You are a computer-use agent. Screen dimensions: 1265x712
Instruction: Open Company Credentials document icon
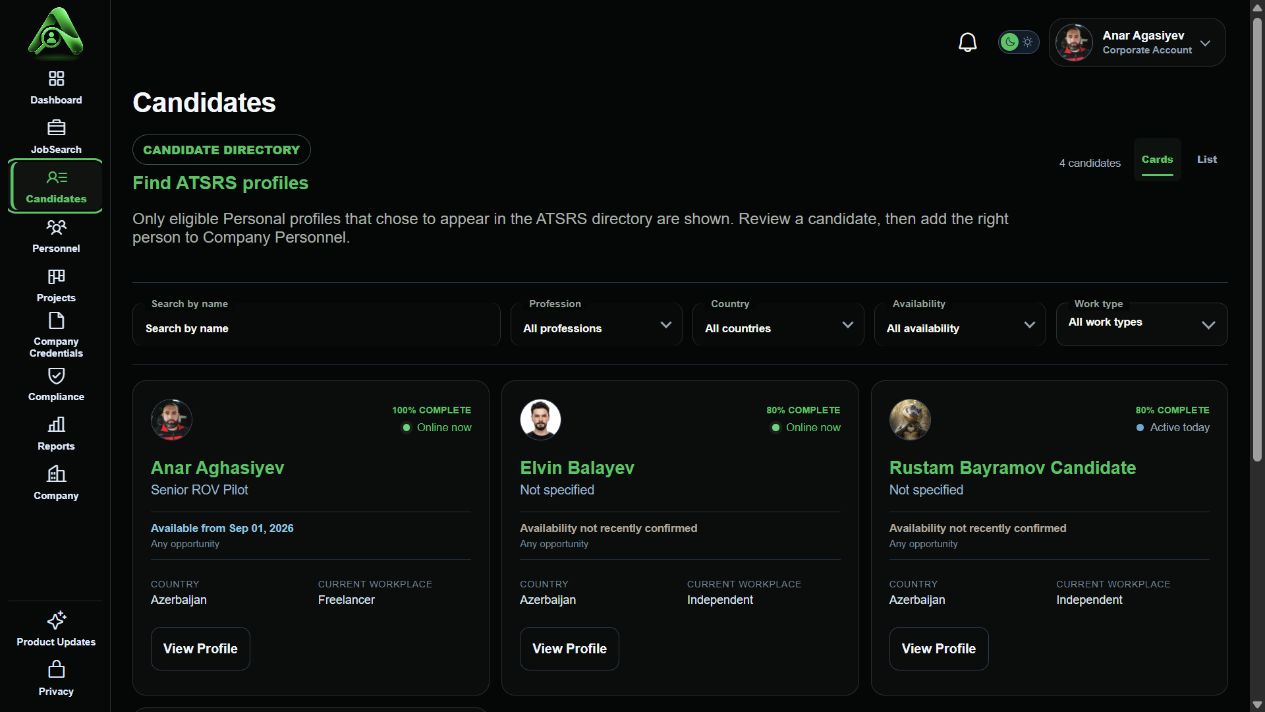(56, 321)
